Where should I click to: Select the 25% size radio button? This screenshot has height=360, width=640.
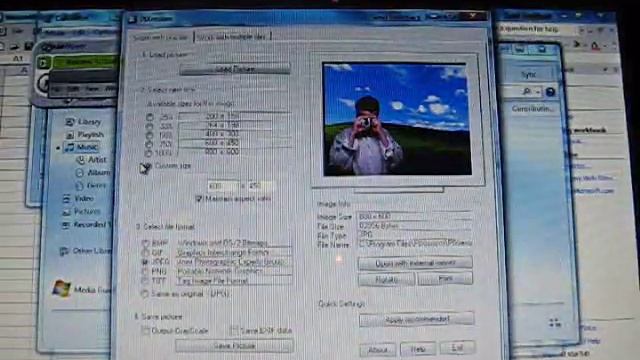[150, 117]
